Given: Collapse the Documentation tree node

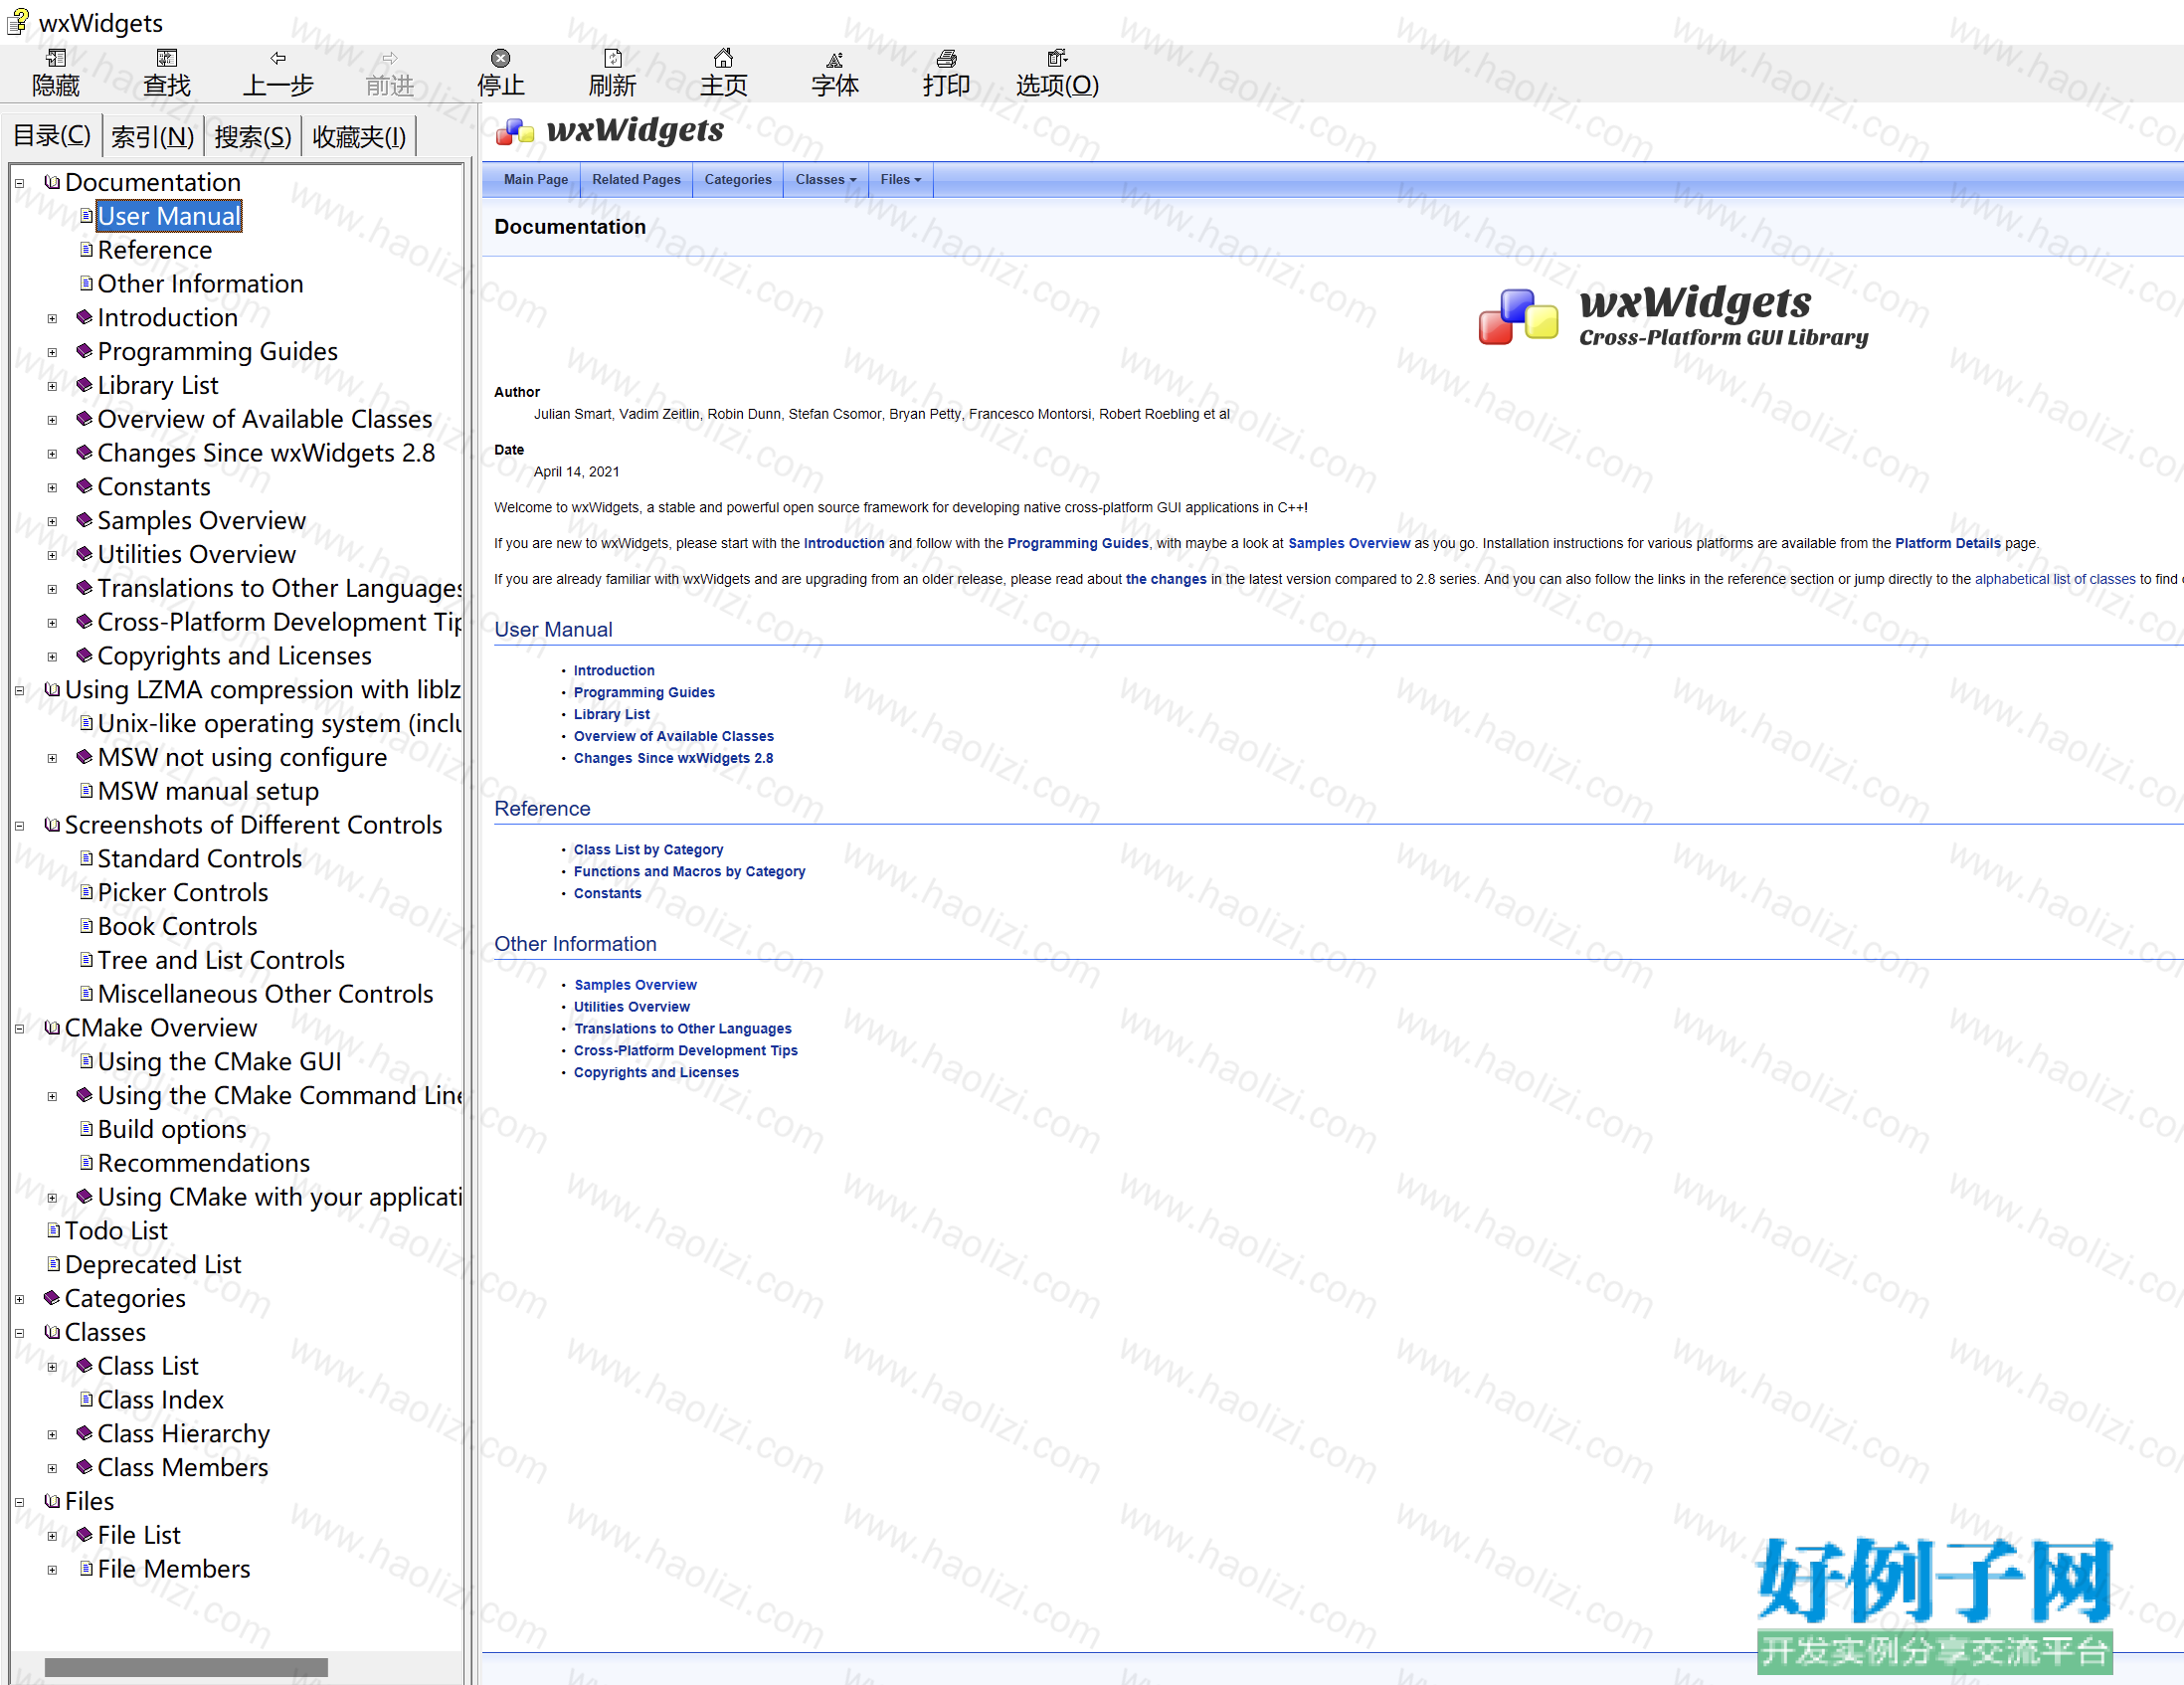Looking at the screenshot, I should (19, 184).
